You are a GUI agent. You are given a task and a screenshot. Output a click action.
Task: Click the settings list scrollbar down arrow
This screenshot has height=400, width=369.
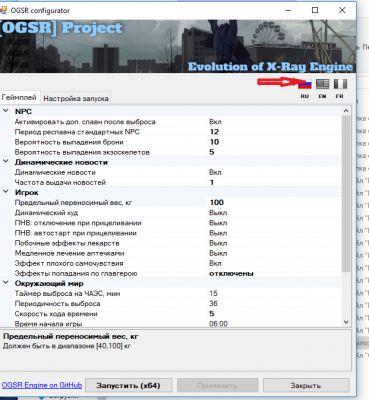click(x=346, y=322)
